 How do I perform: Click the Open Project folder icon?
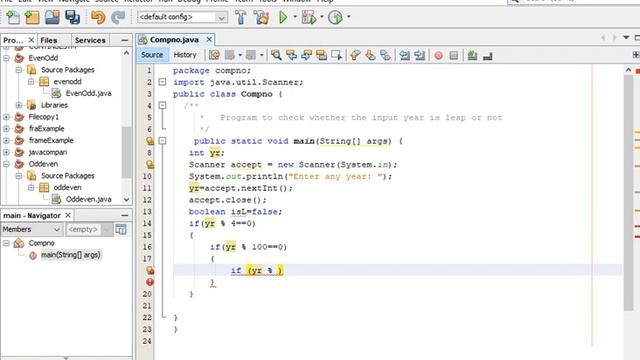click(52, 17)
